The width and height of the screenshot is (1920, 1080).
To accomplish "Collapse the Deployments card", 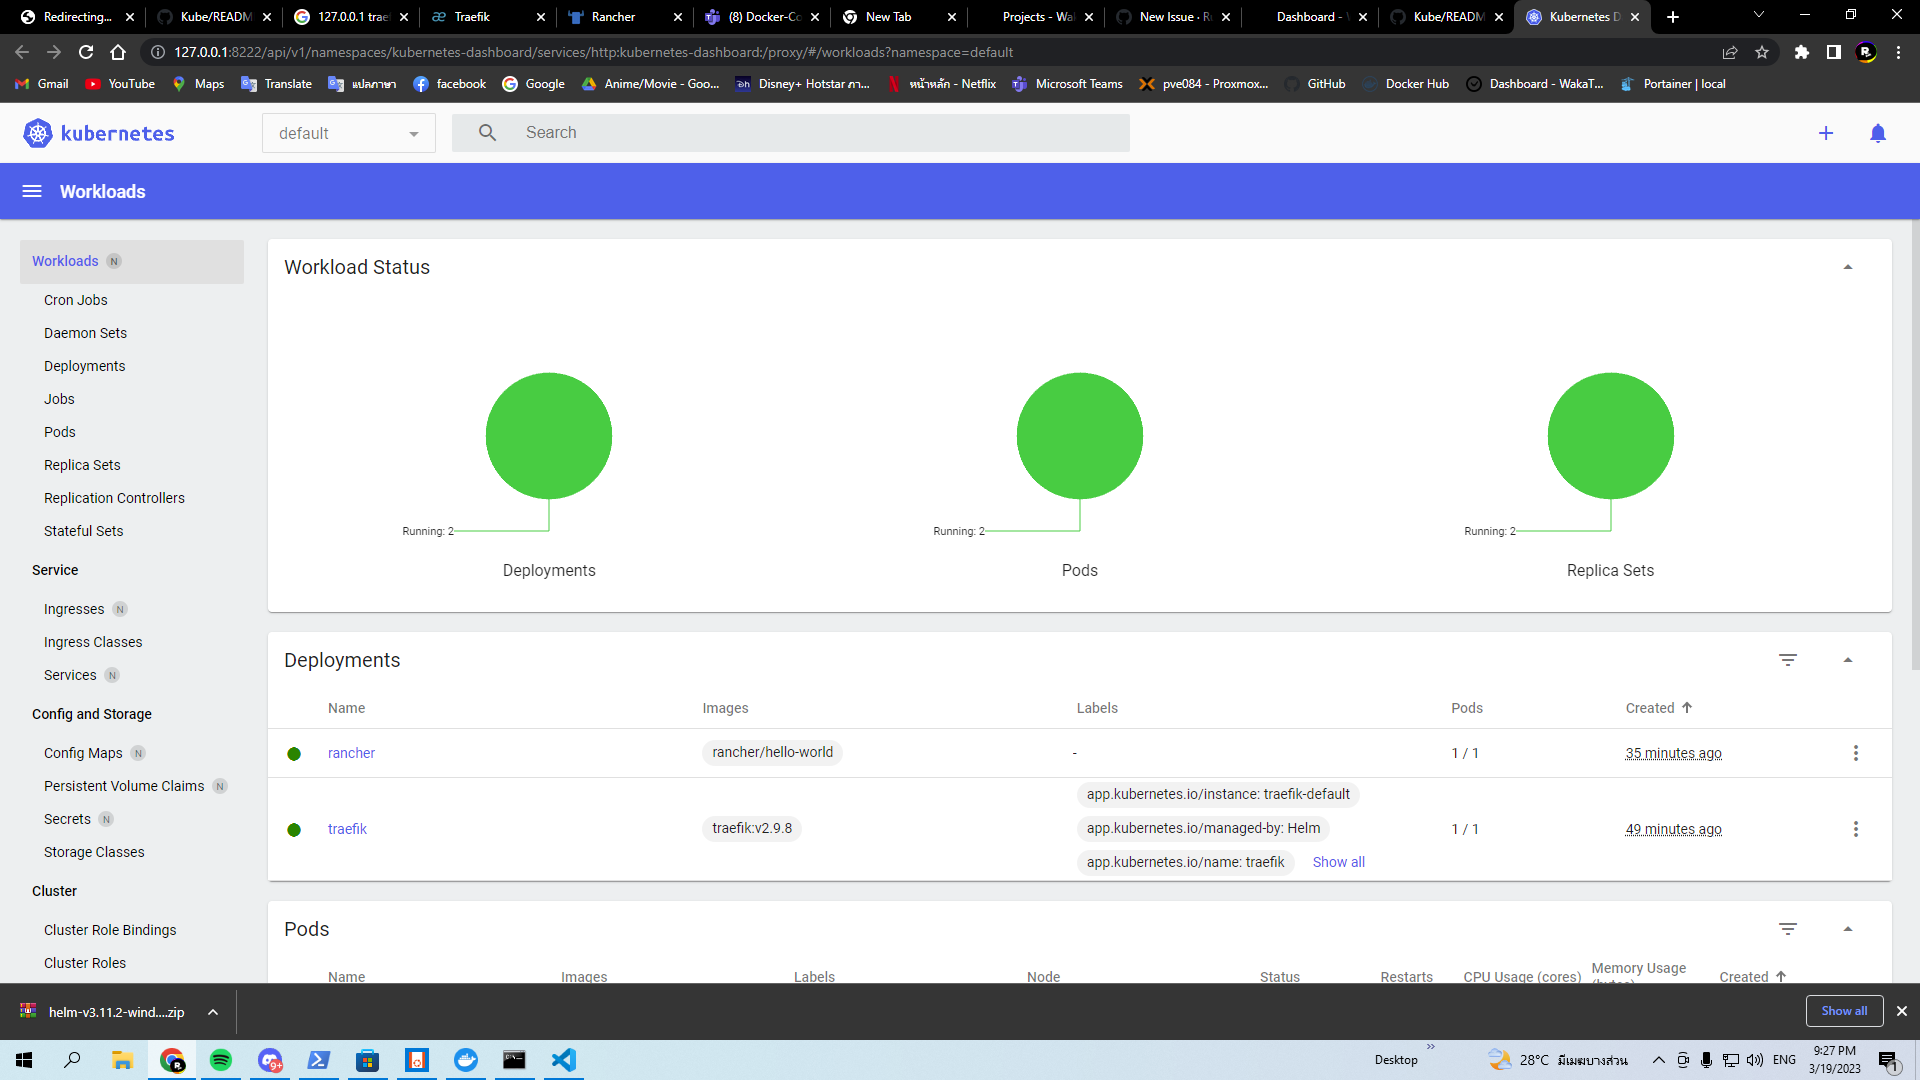I will tap(1848, 660).
